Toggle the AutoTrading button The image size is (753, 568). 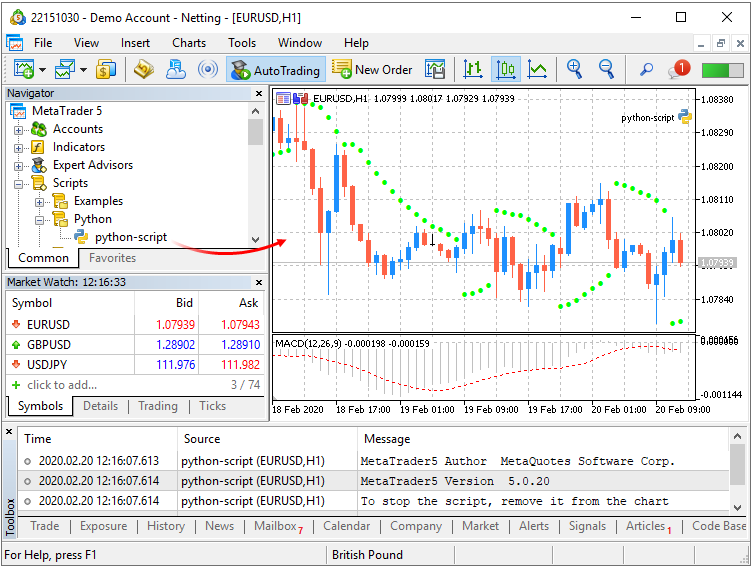click(276, 70)
